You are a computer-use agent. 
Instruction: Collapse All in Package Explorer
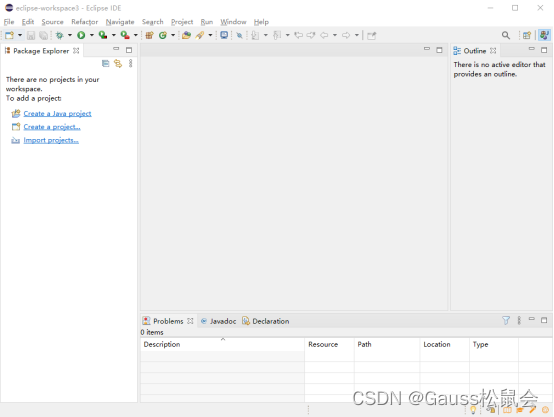(x=106, y=64)
